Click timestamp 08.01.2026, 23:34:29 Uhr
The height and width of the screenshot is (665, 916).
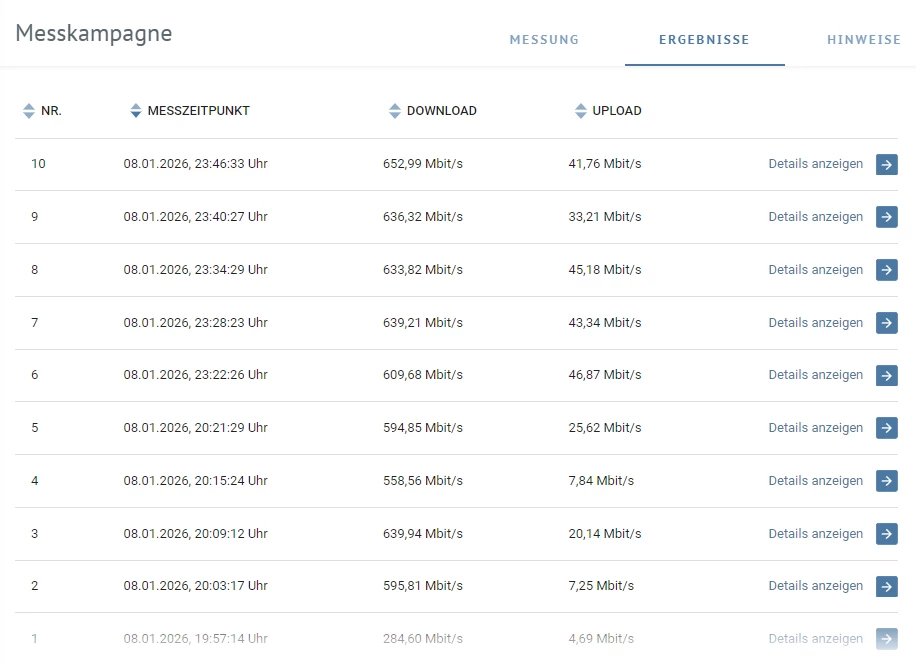pyautogui.click(x=196, y=270)
